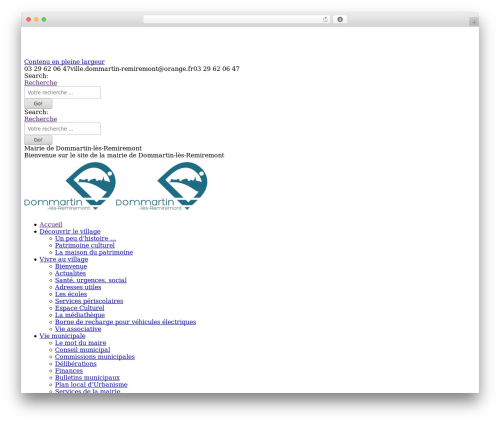Image resolution: width=500 pixels, height=423 pixels.
Task: Open 'Bulletins municipaux' link
Action: tap(87, 379)
